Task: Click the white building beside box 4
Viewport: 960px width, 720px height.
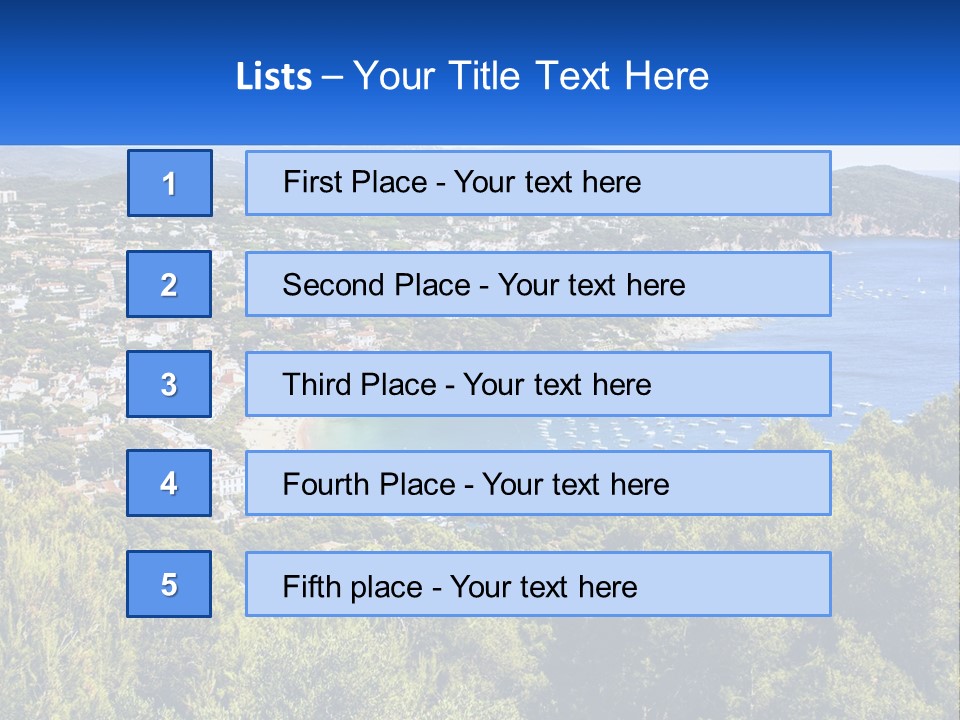Action: (x=228, y=485)
